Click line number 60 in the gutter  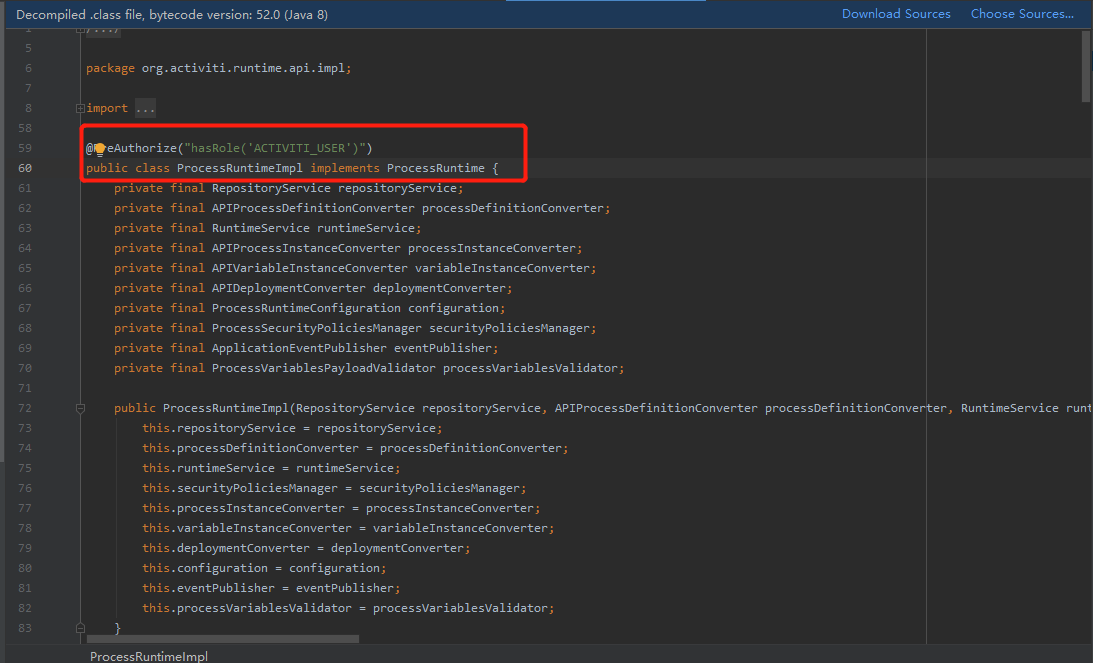point(27,167)
